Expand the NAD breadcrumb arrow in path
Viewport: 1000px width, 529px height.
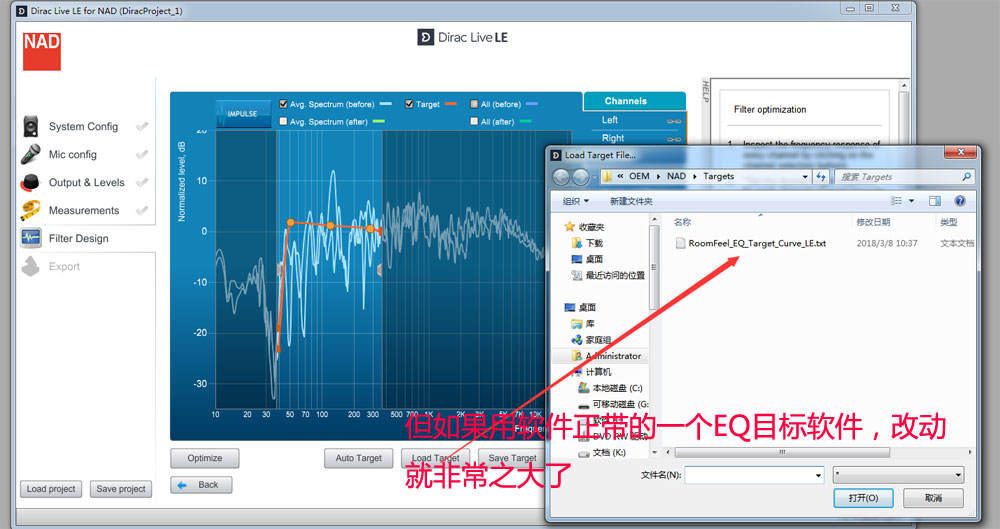coord(695,177)
